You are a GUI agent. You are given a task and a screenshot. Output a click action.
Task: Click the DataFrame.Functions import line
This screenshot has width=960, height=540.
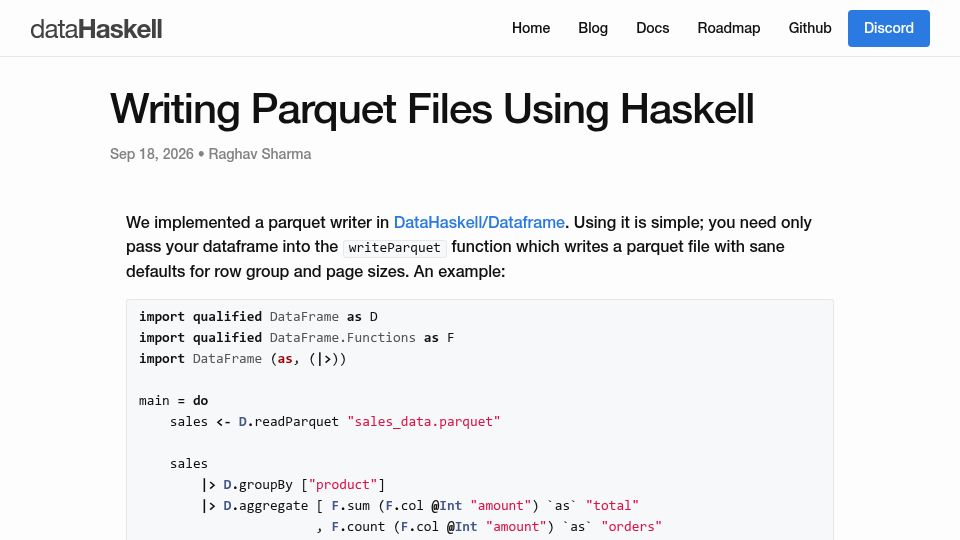point(296,337)
